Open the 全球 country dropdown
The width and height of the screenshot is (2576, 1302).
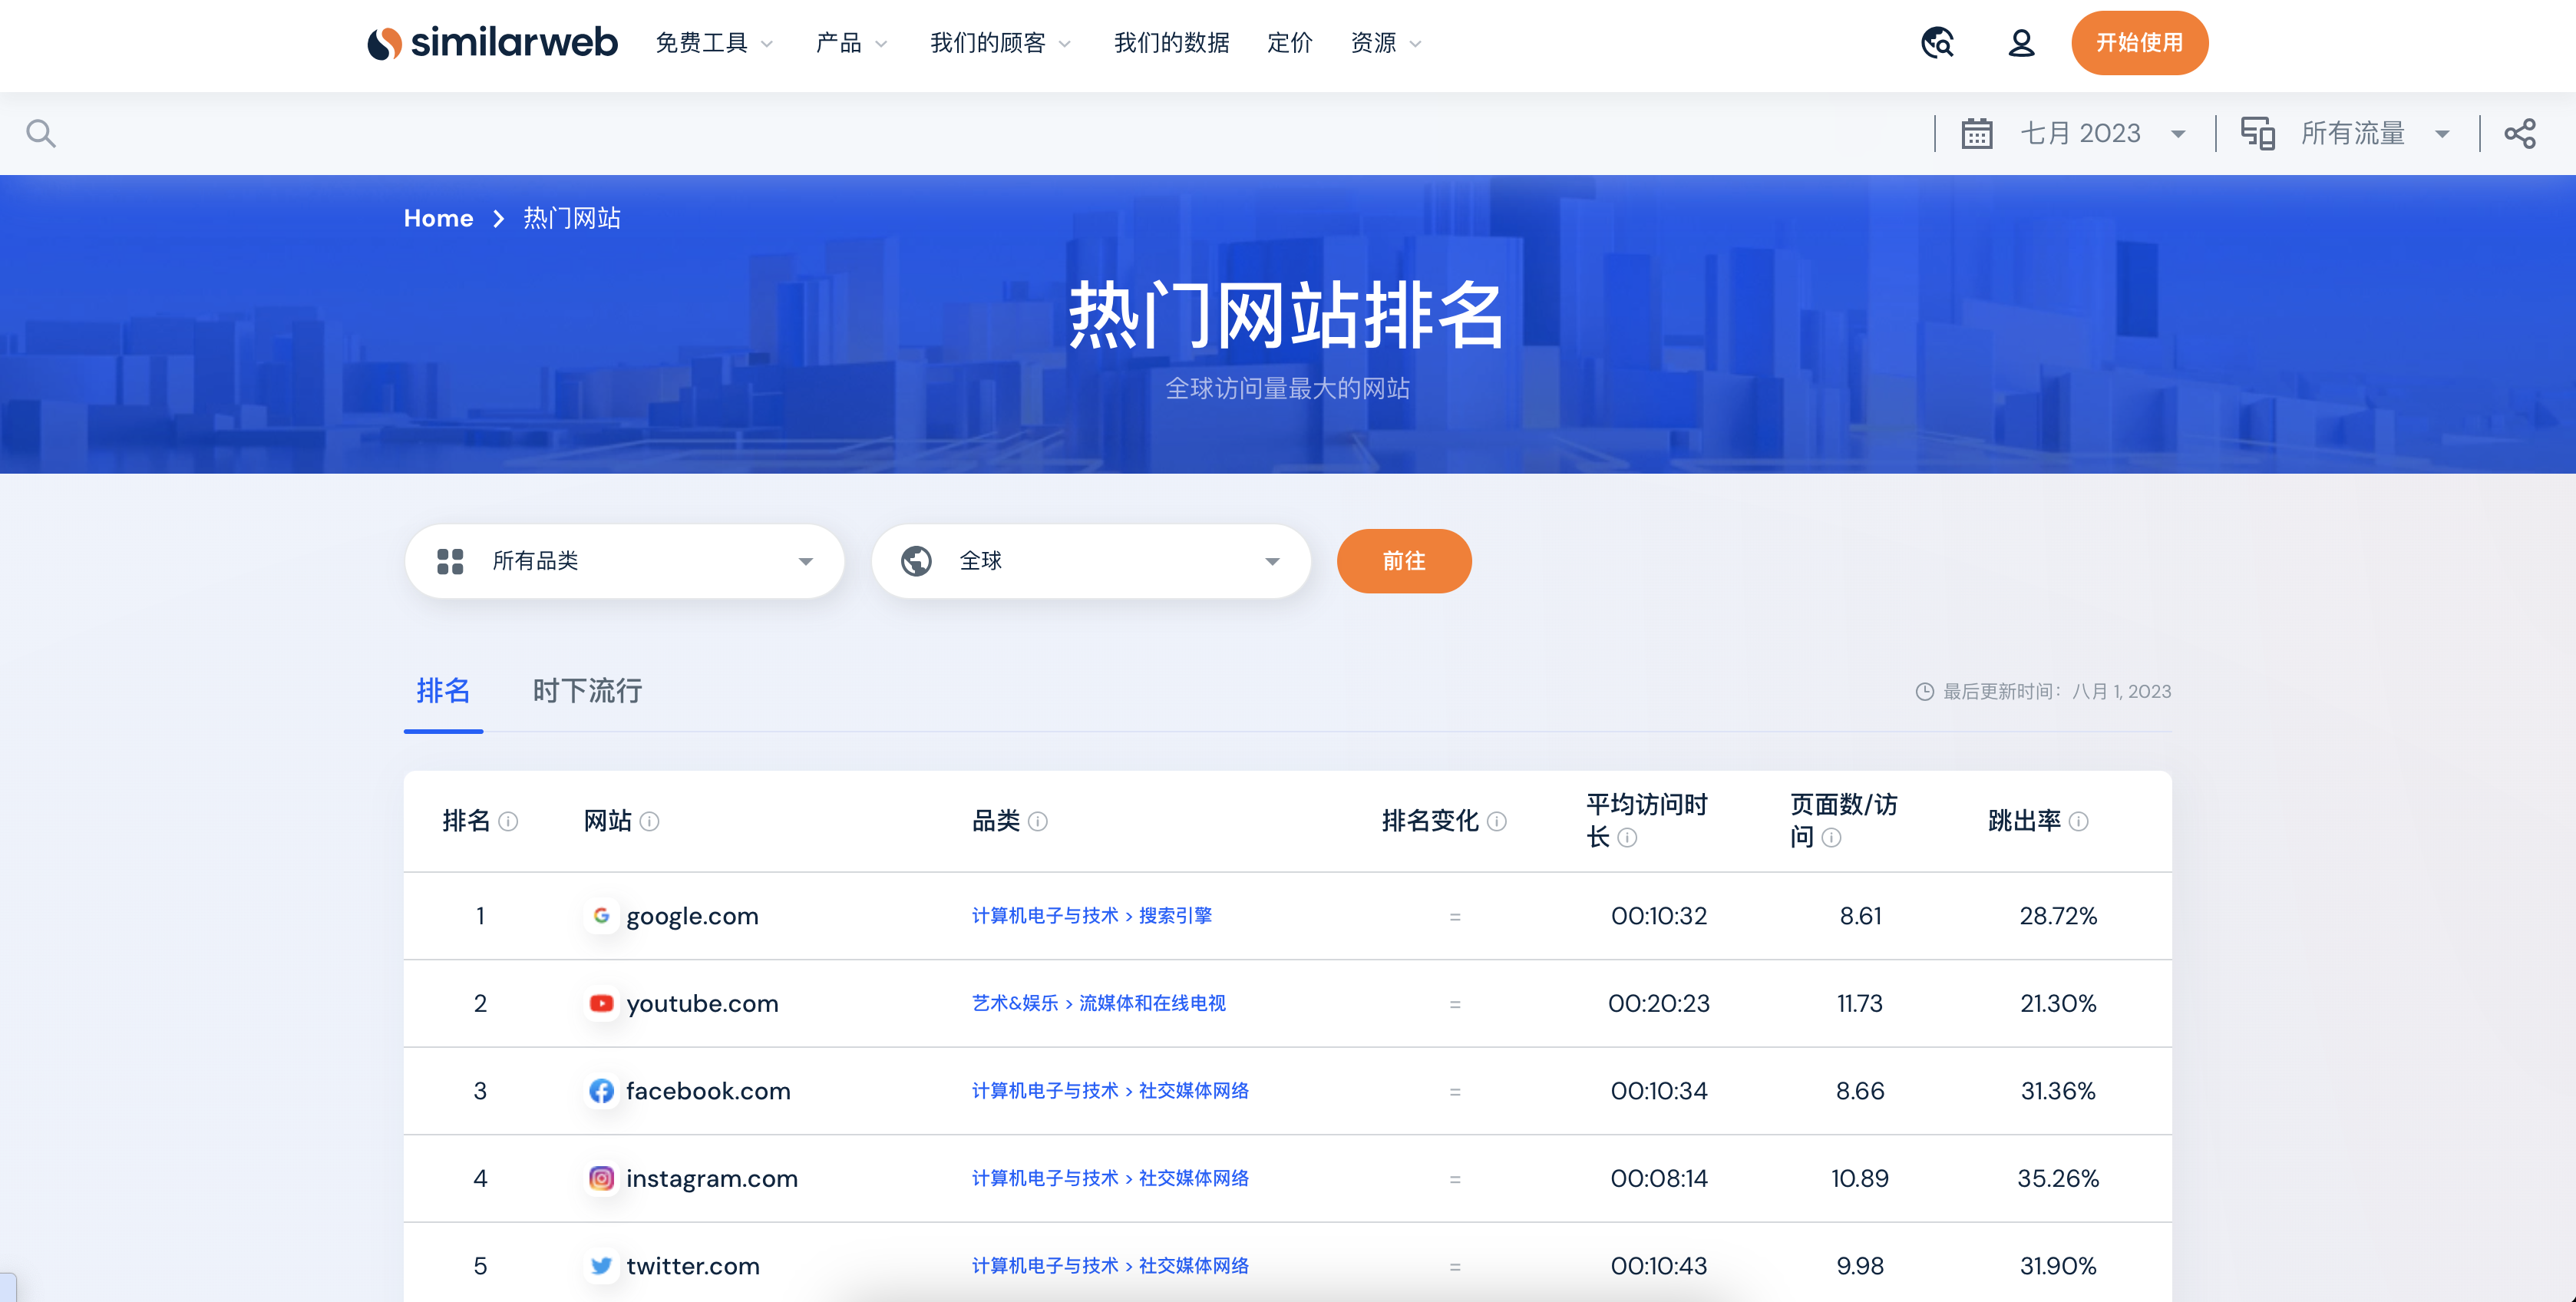[x=1091, y=561]
